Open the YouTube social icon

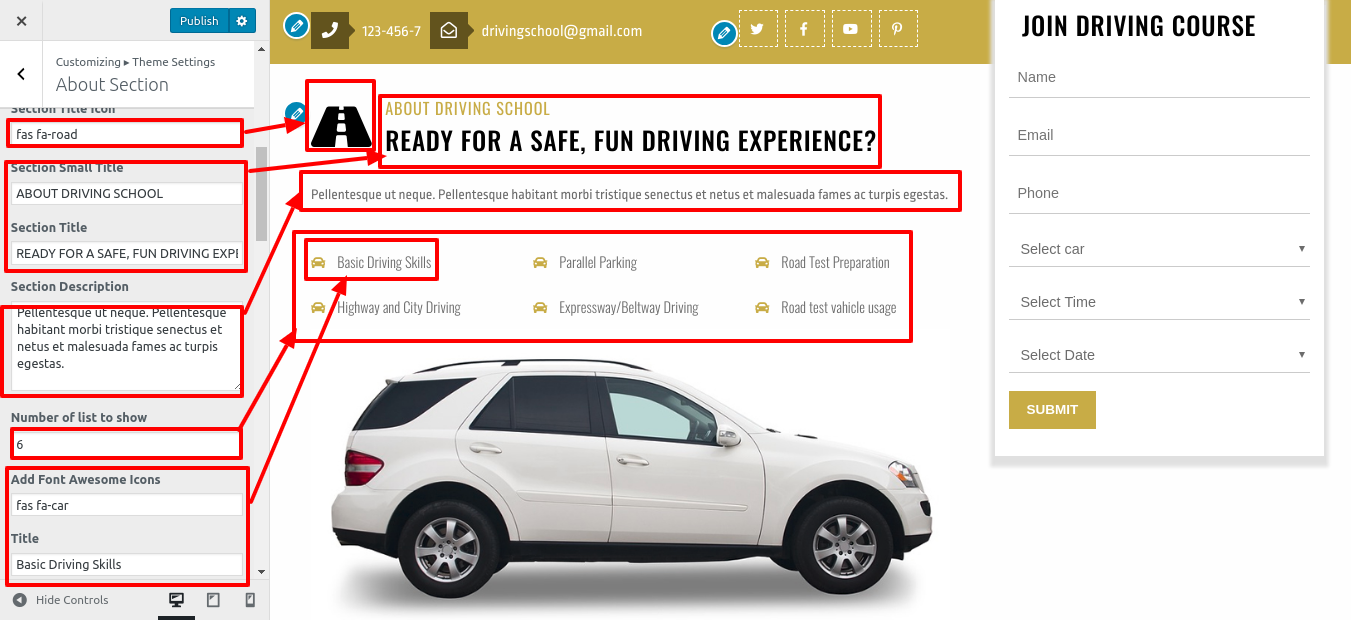[850, 29]
